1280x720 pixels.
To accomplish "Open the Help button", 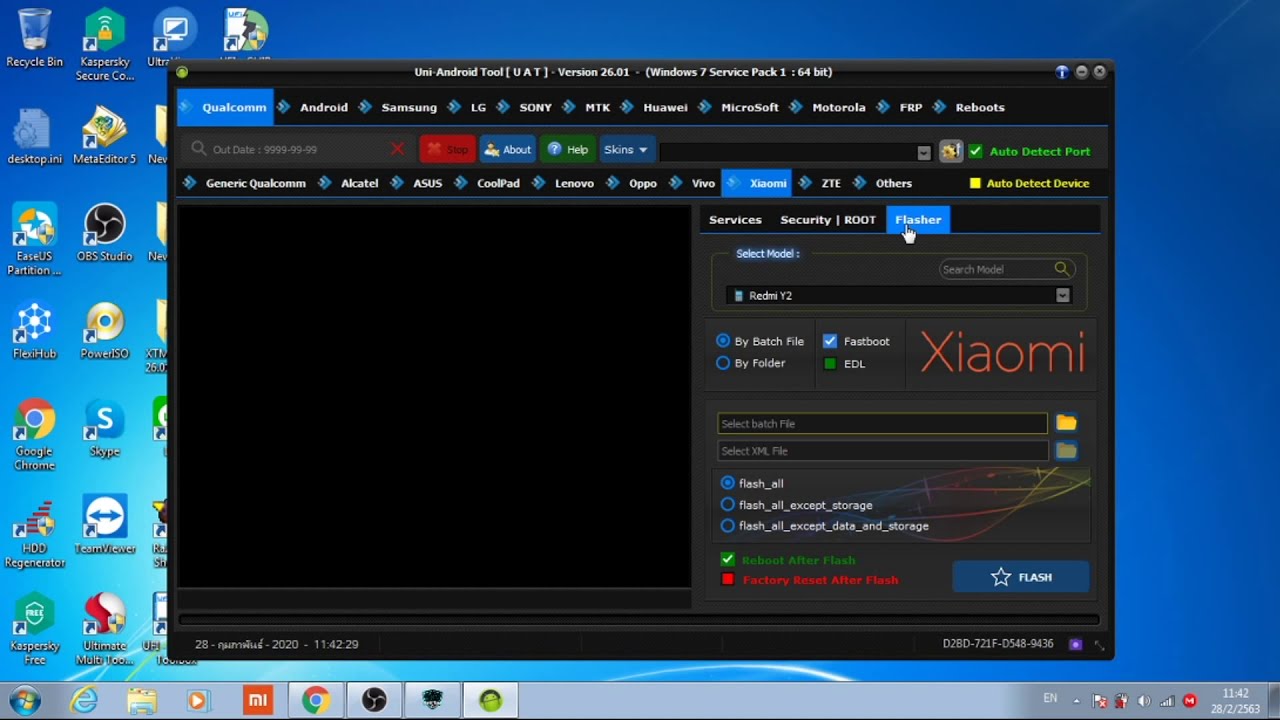I will tap(567, 150).
